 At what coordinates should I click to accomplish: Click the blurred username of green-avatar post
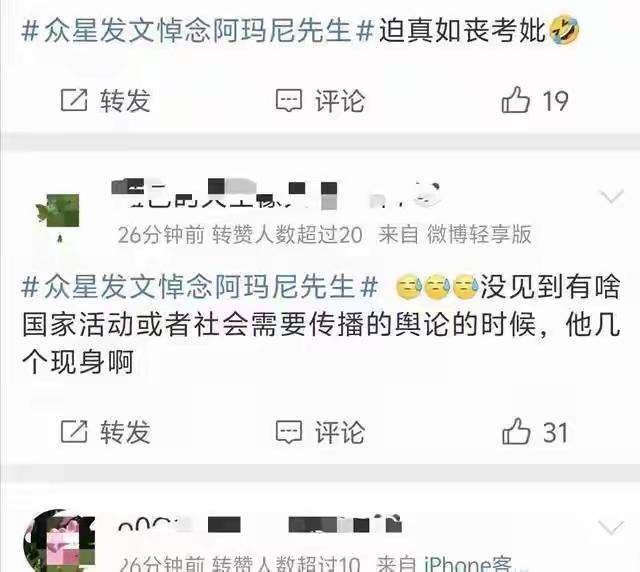(276, 195)
